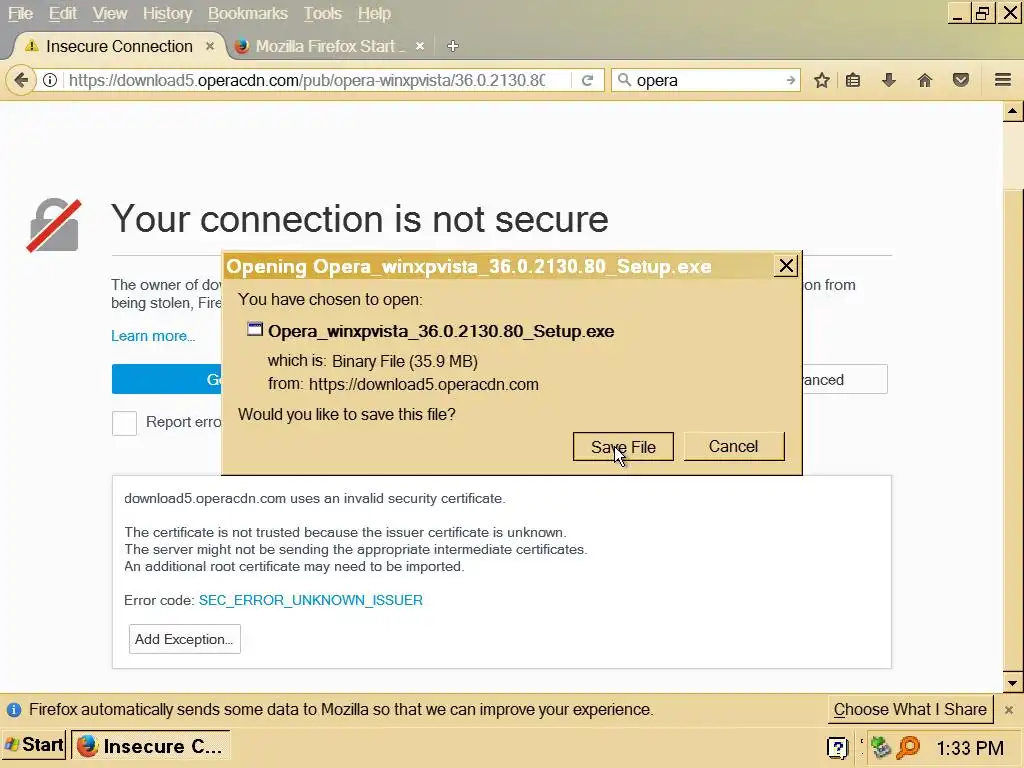Click the info icon in notification bar
The height and width of the screenshot is (768, 1024).
14,710
